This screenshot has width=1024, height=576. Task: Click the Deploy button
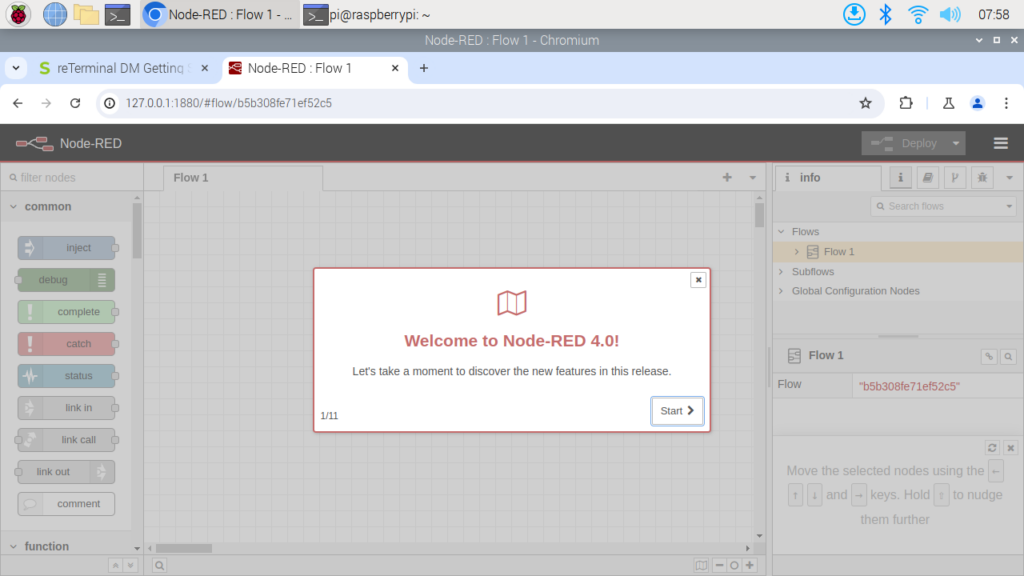tap(904, 144)
